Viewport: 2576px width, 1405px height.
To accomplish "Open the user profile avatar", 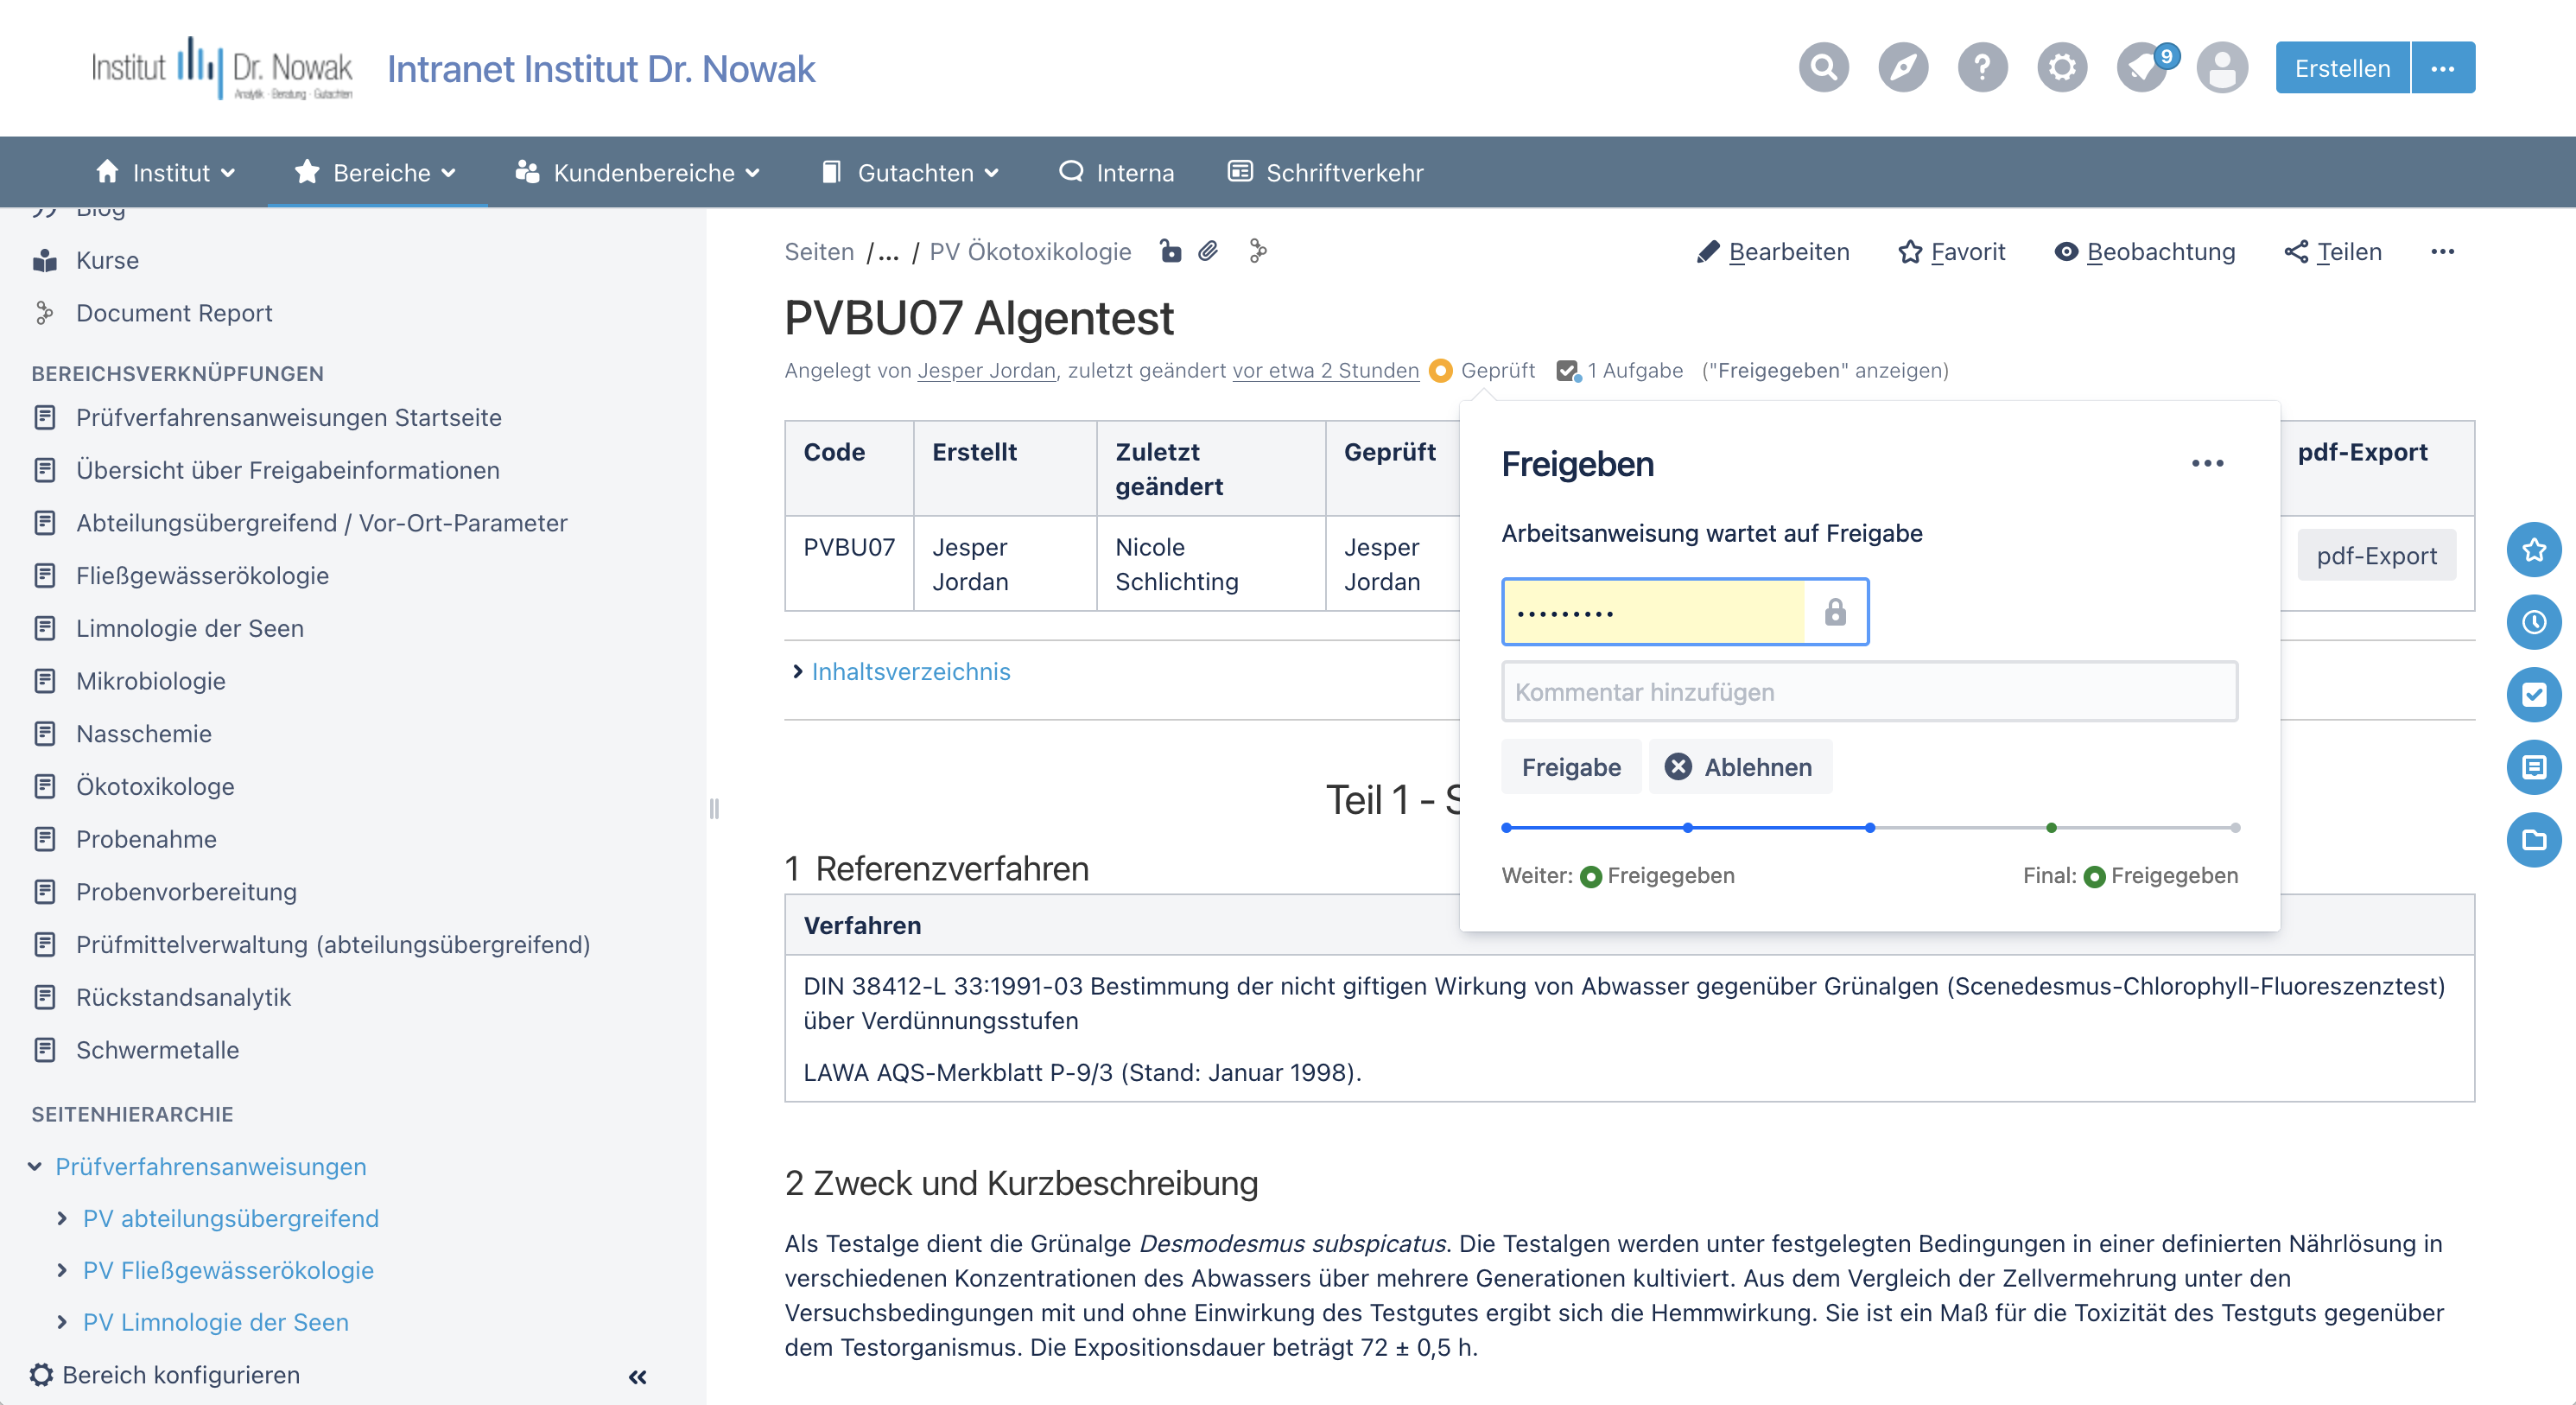I will coord(2222,68).
